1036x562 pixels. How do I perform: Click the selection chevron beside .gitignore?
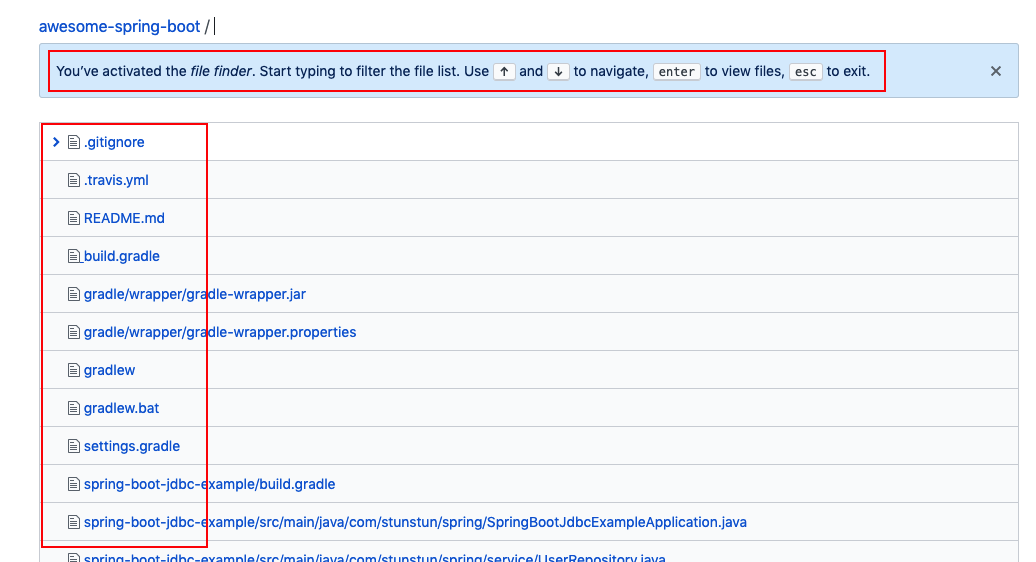click(56, 142)
